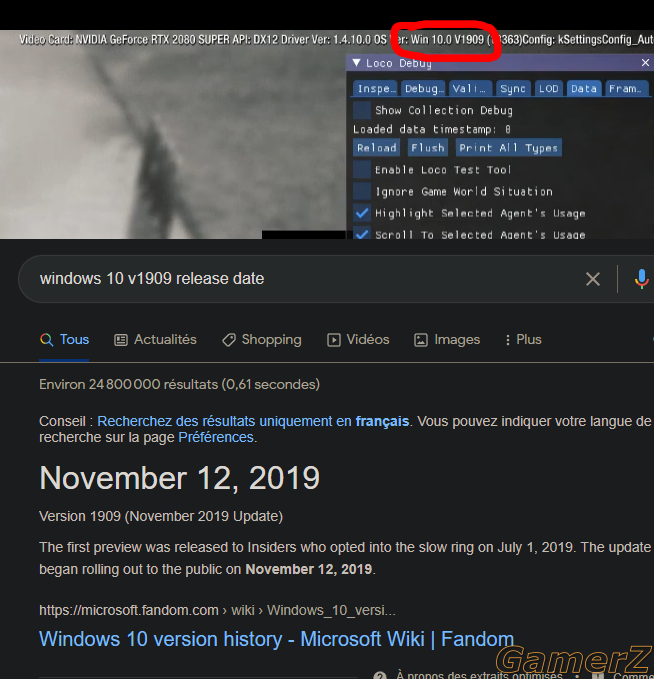
Task: Switch to the Debug.. tab
Action: click(x=423, y=88)
